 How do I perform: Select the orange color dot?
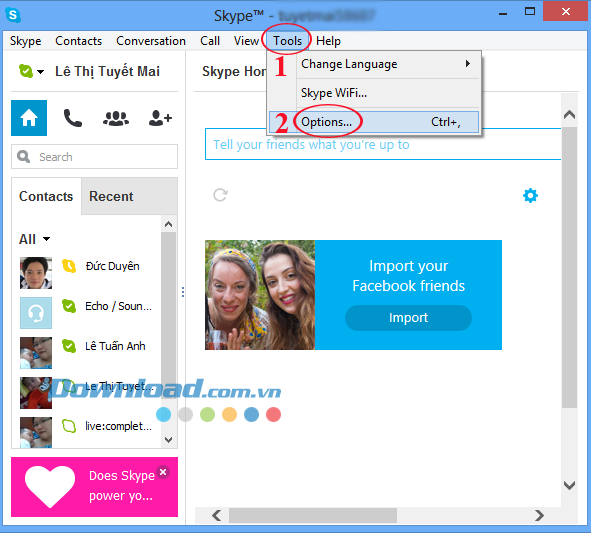(229, 415)
